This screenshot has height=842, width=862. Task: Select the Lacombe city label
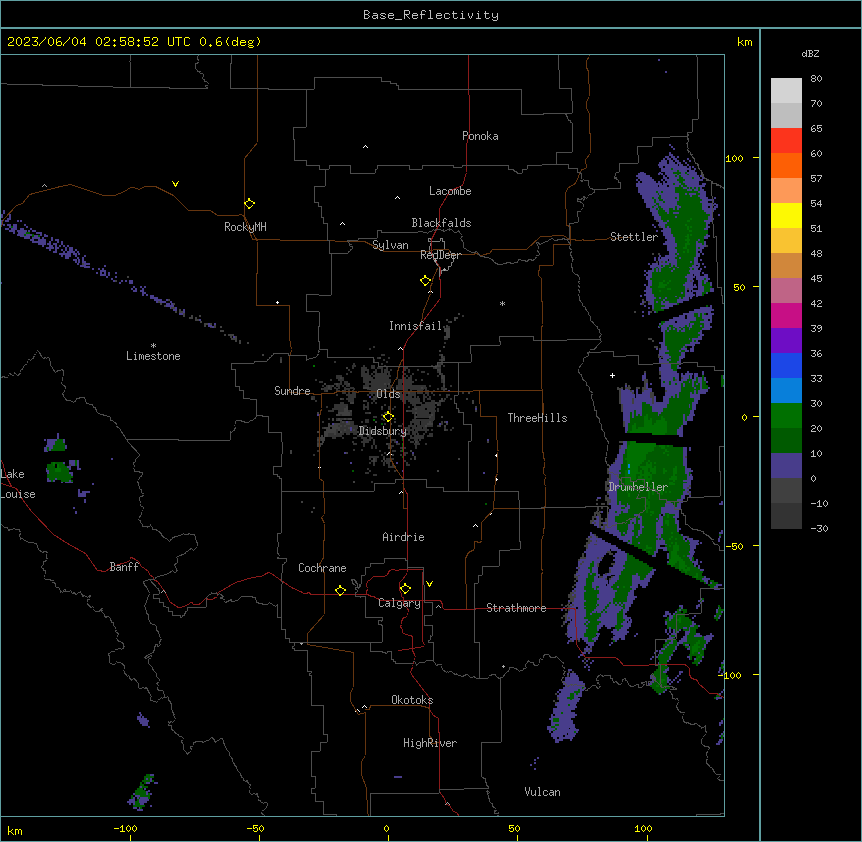click(x=450, y=191)
